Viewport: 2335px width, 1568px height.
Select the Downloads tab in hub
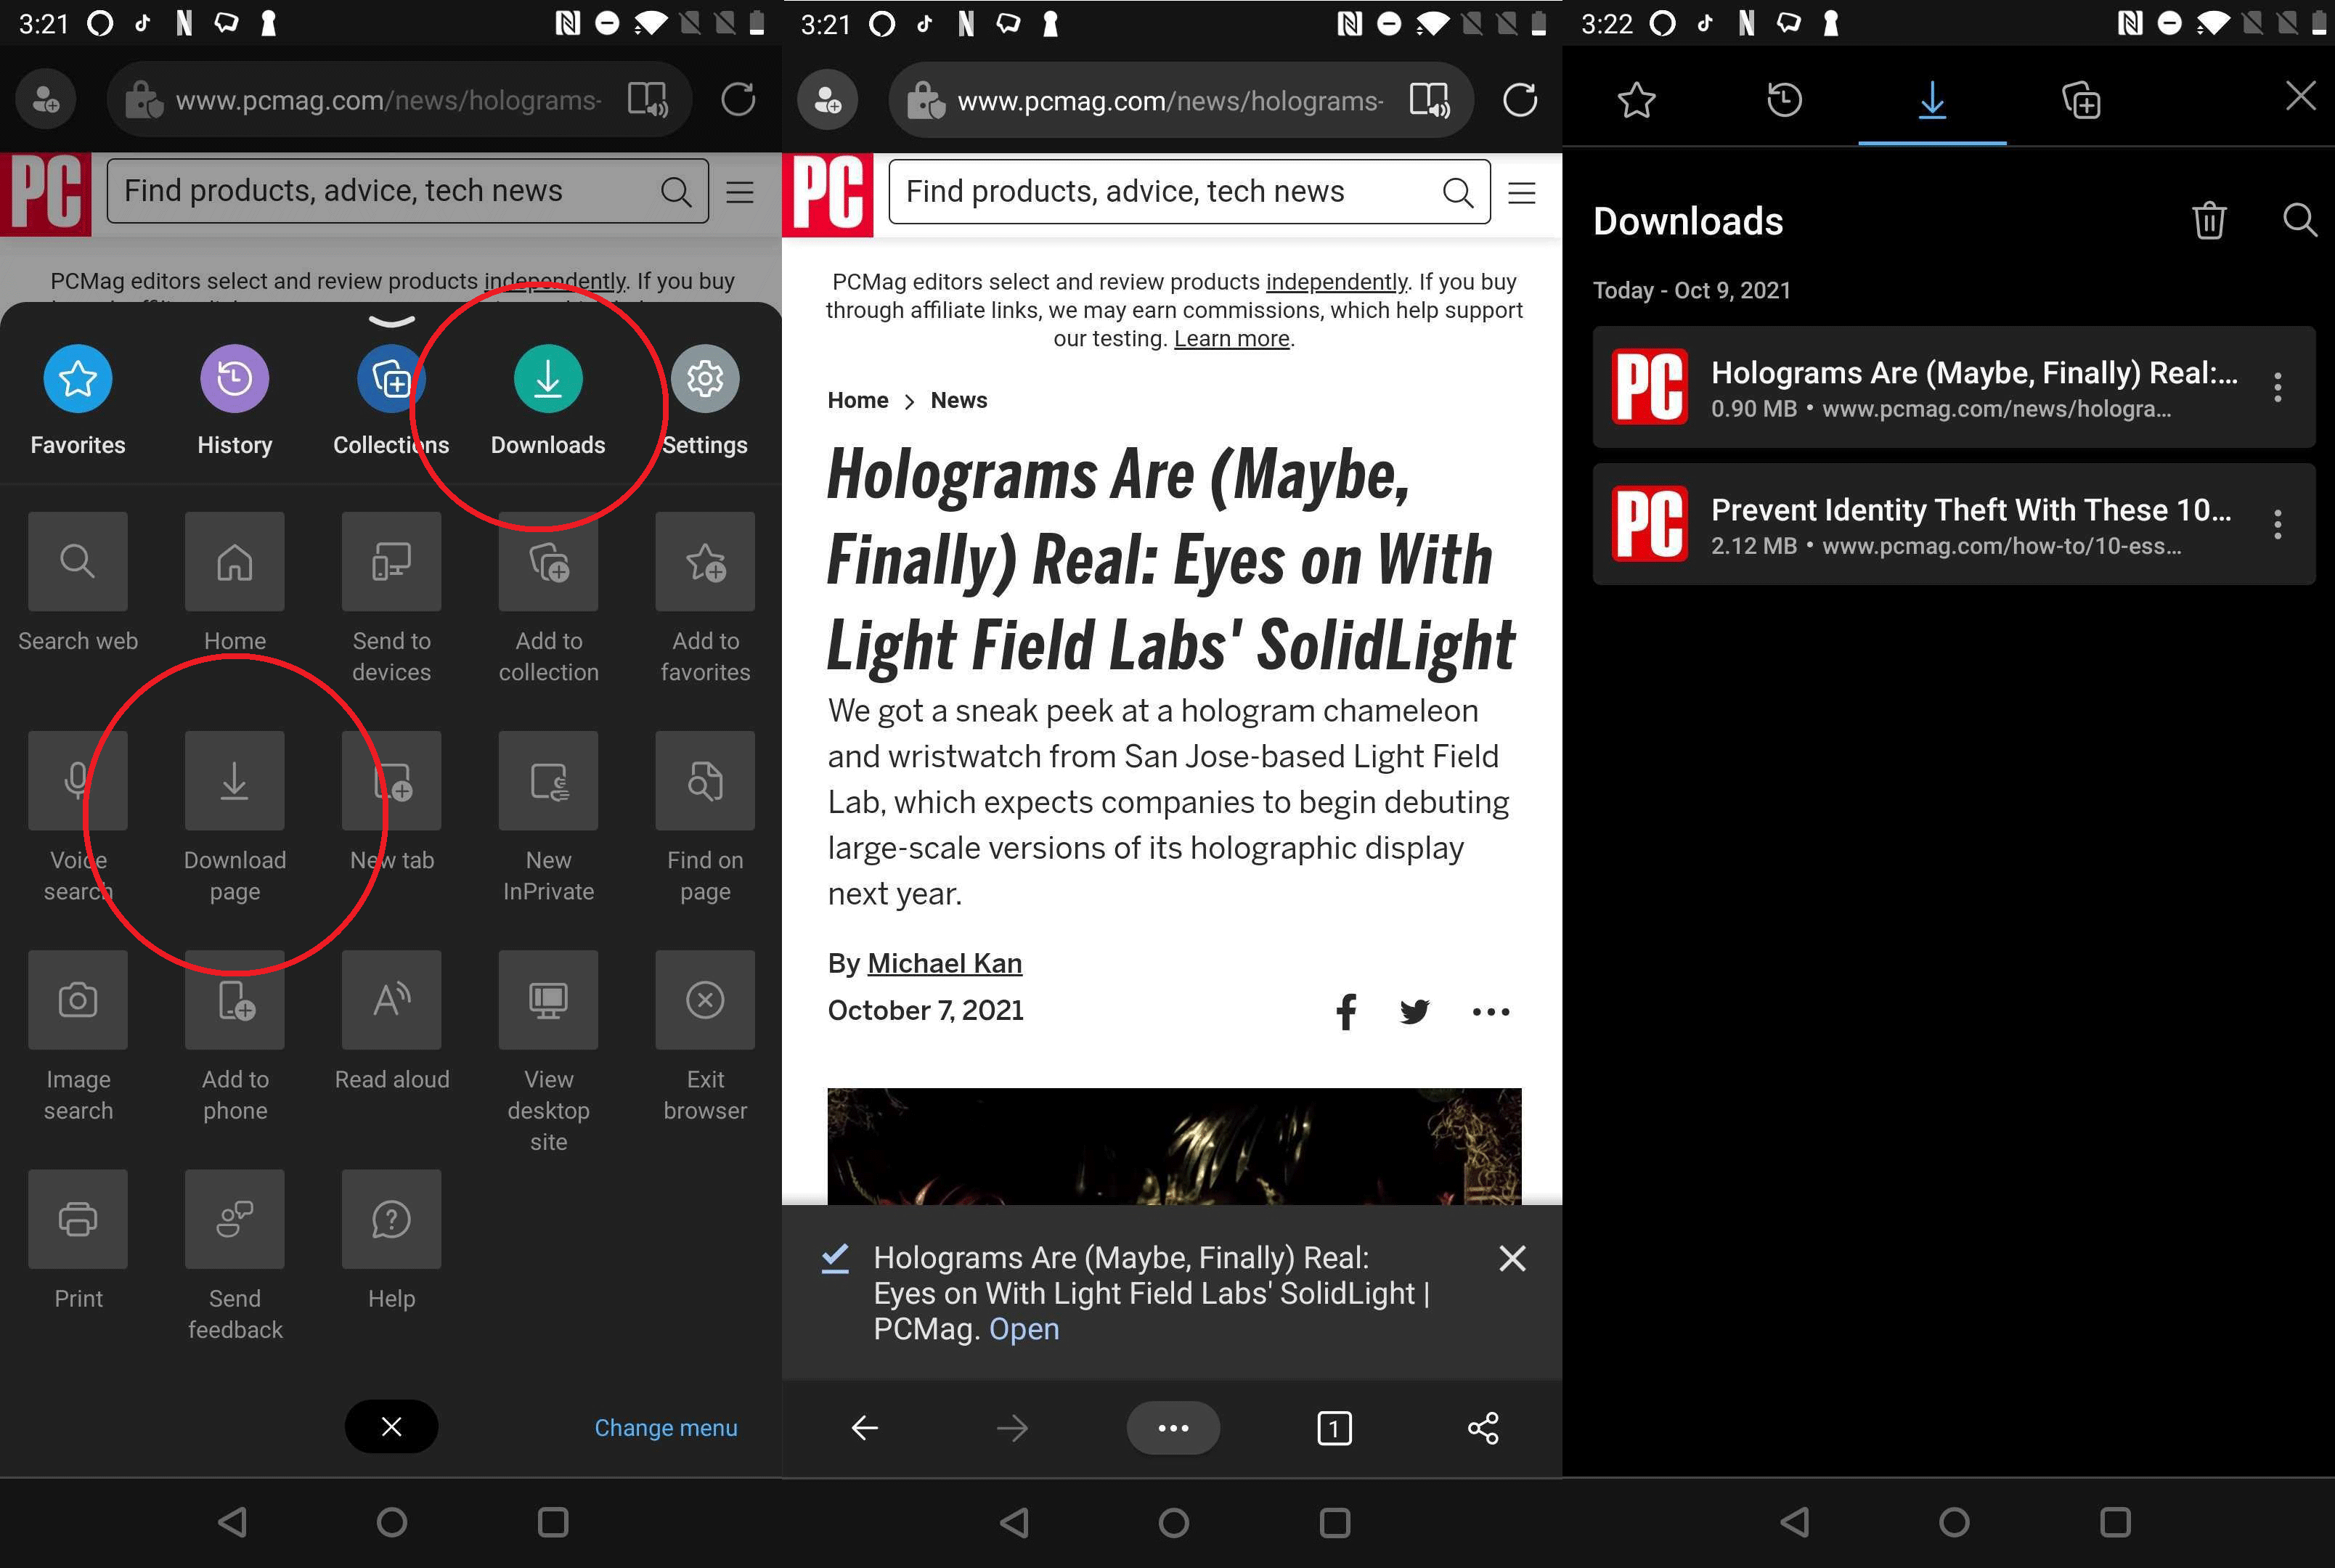(x=1932, y=100)
